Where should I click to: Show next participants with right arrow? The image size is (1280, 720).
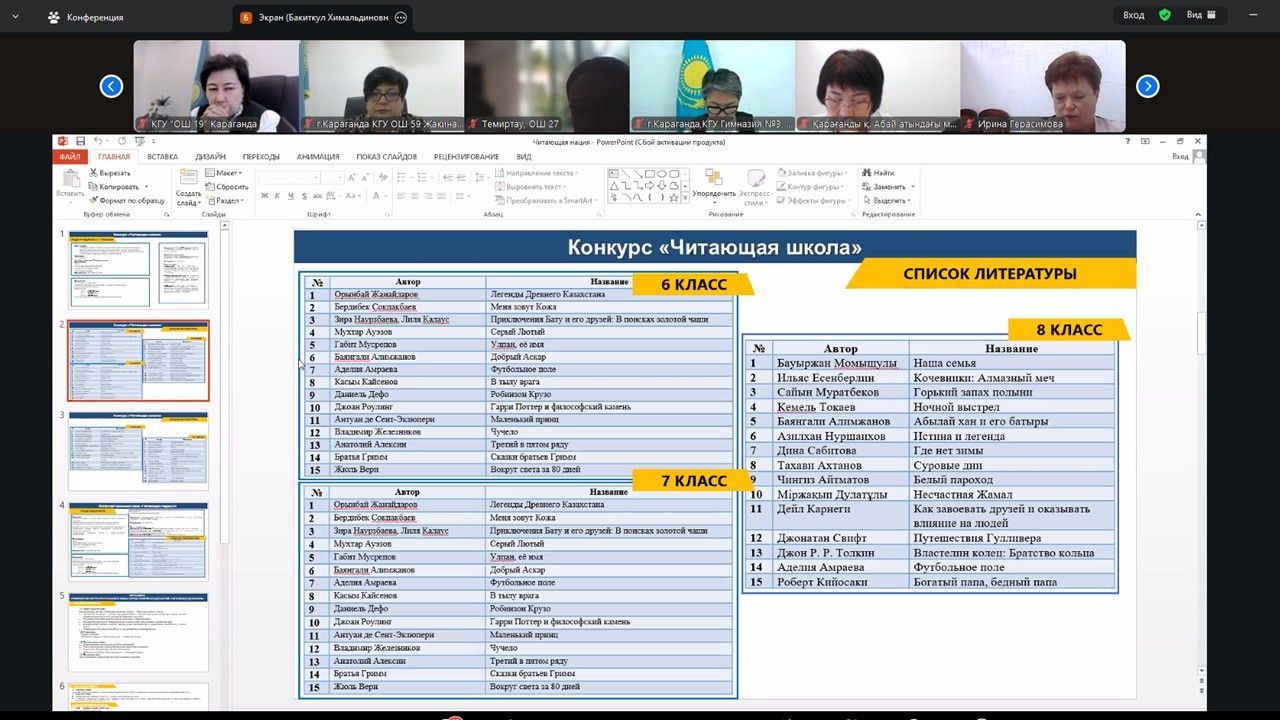point(1147,86)
